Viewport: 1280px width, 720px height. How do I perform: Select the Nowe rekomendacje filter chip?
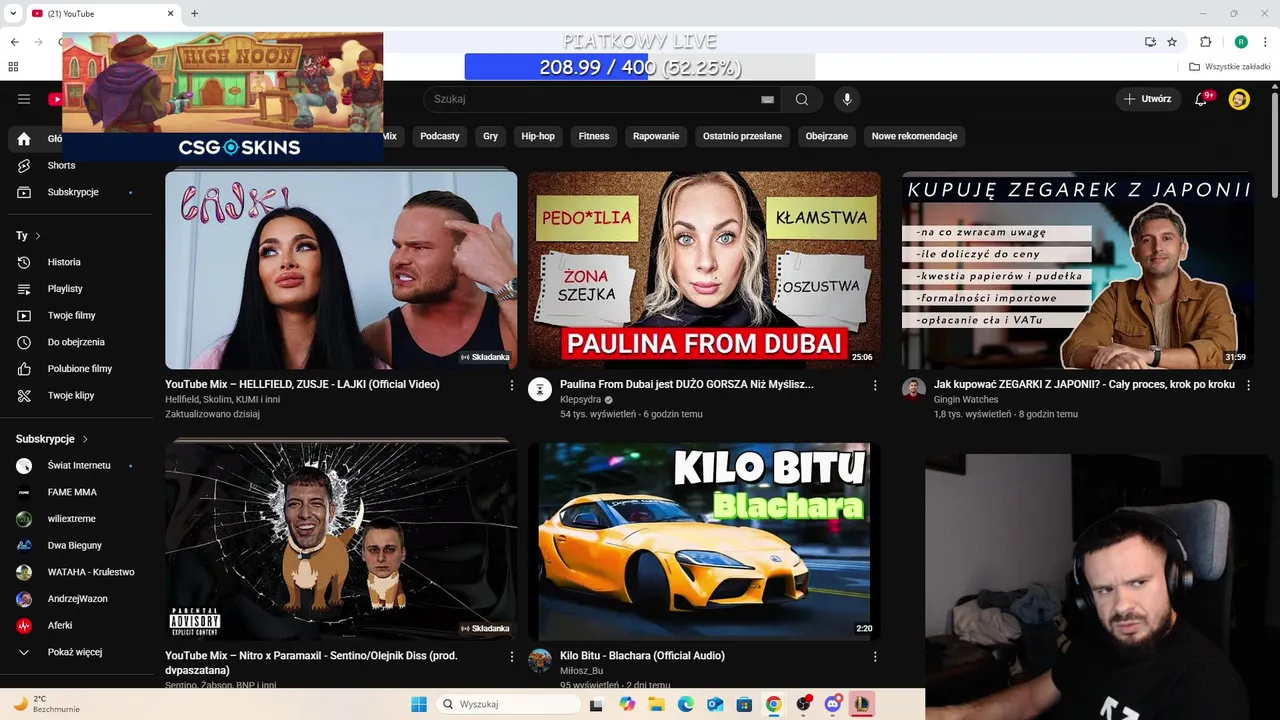point(914,136)
